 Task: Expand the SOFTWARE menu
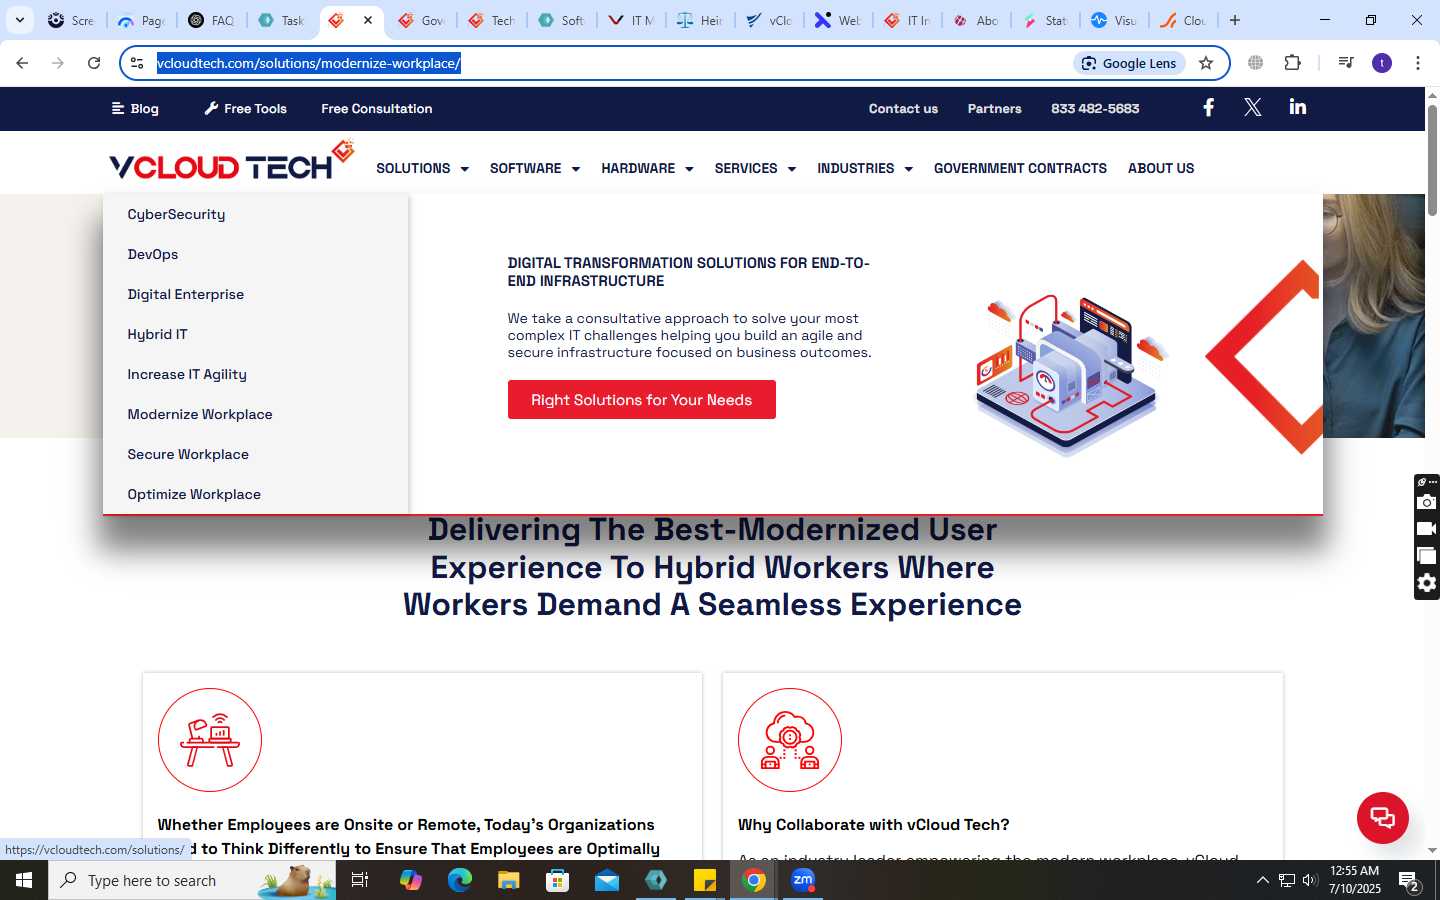click(535, 168)
